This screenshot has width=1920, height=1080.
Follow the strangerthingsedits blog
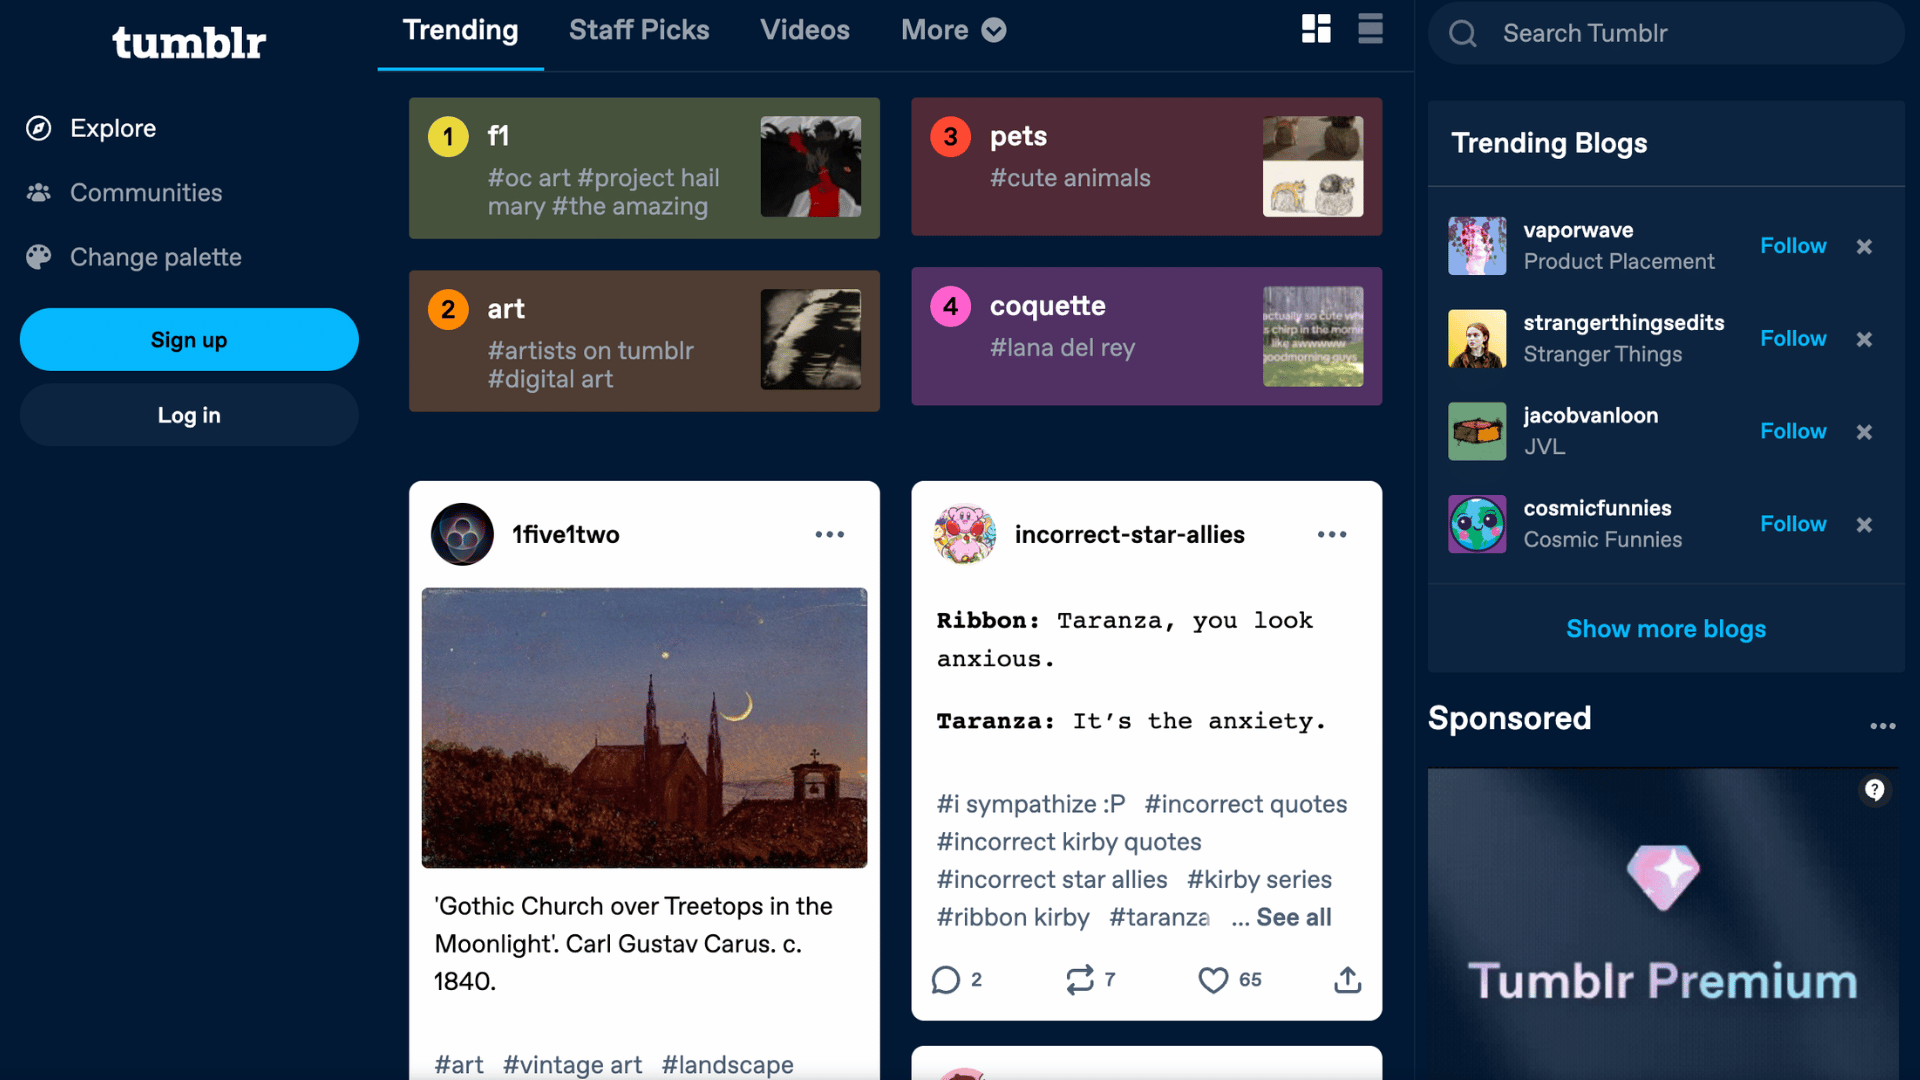coord(1793,339)
